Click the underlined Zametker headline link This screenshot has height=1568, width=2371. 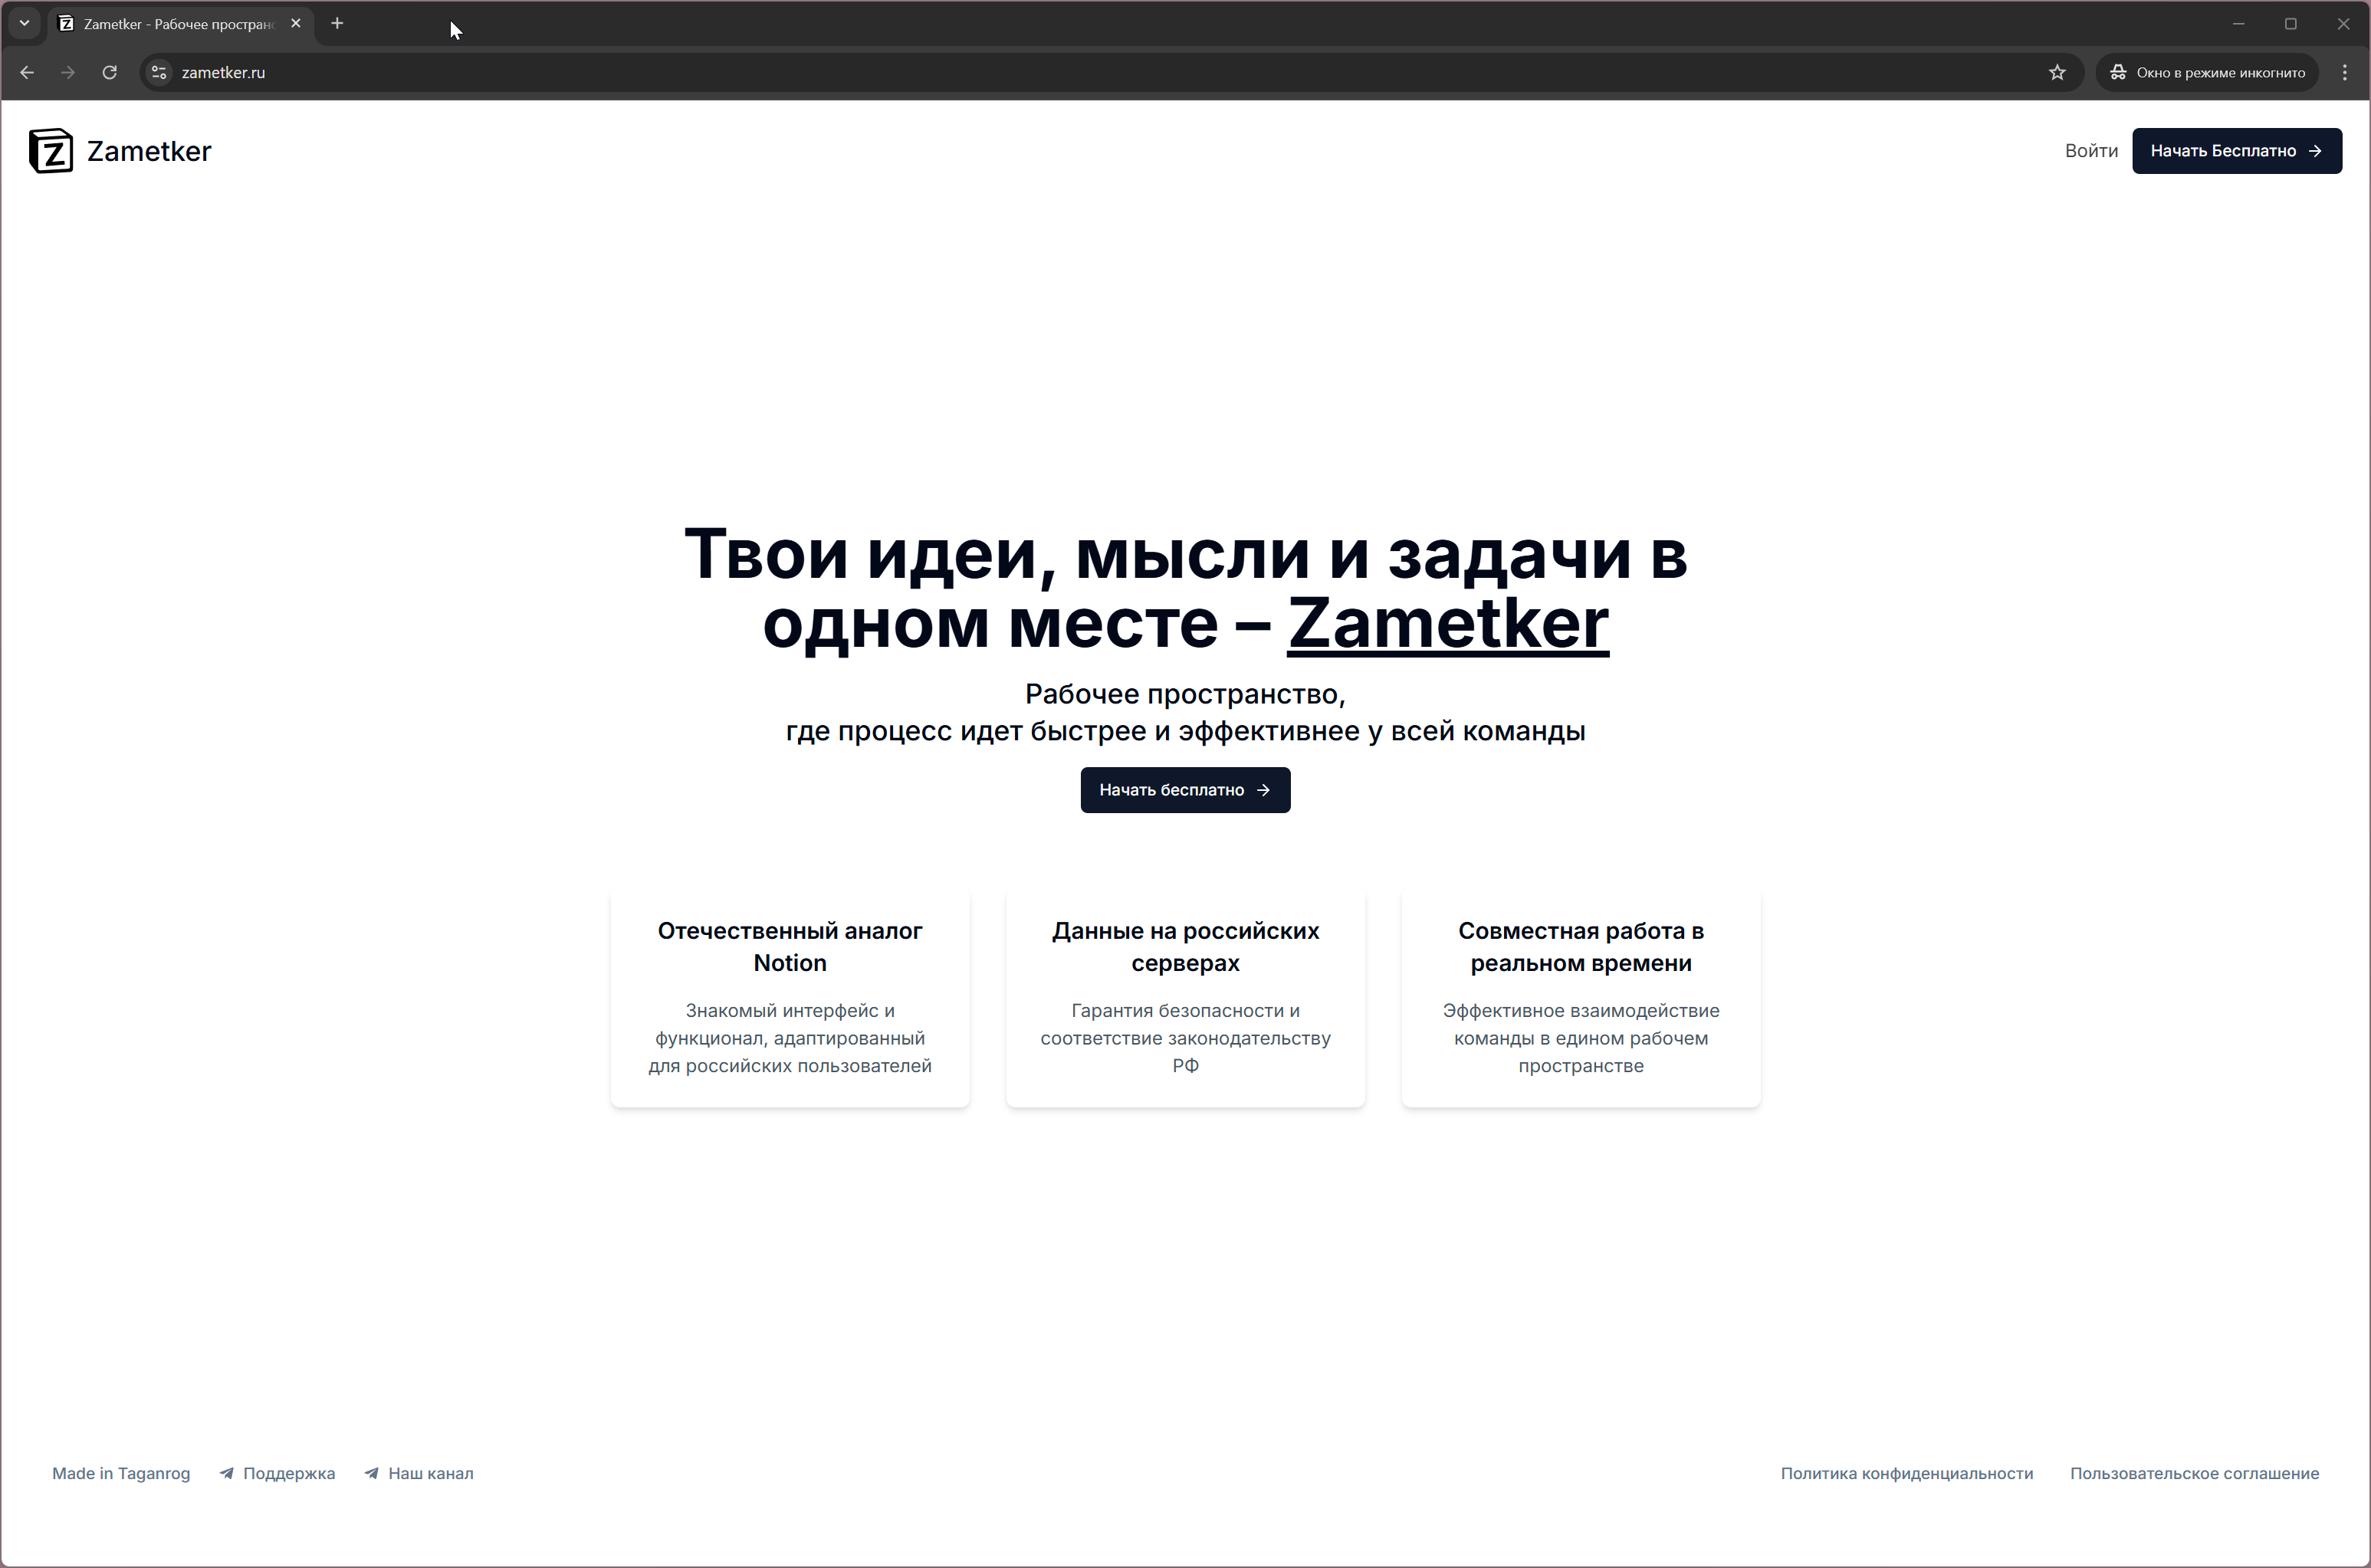click(x=1447, y=623)
